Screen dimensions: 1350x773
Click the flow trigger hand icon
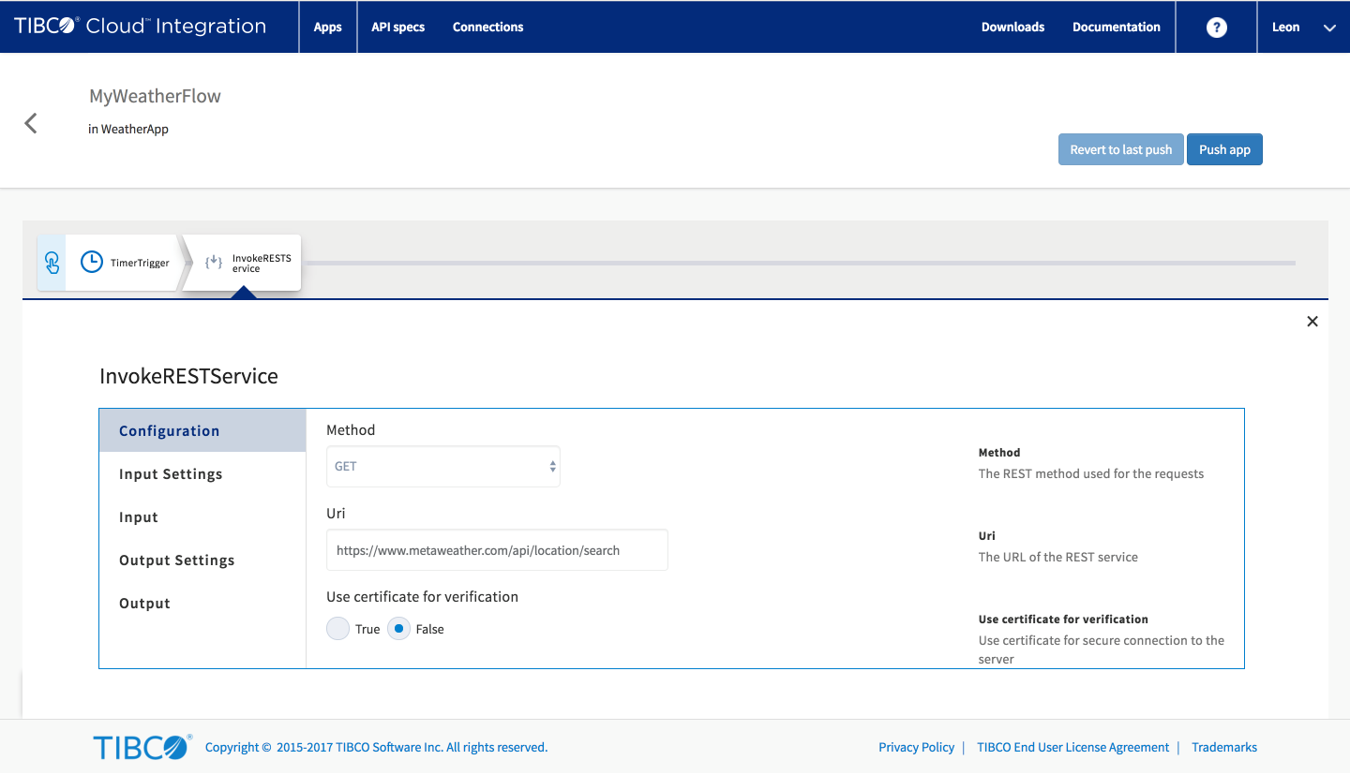pos(52,263)
